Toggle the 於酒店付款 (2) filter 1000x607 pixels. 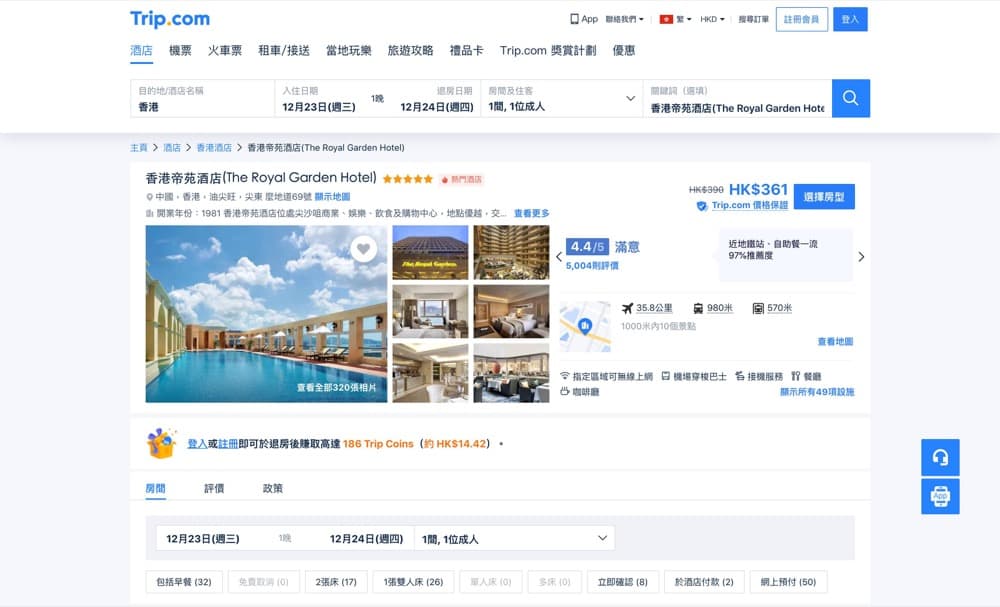704,581
